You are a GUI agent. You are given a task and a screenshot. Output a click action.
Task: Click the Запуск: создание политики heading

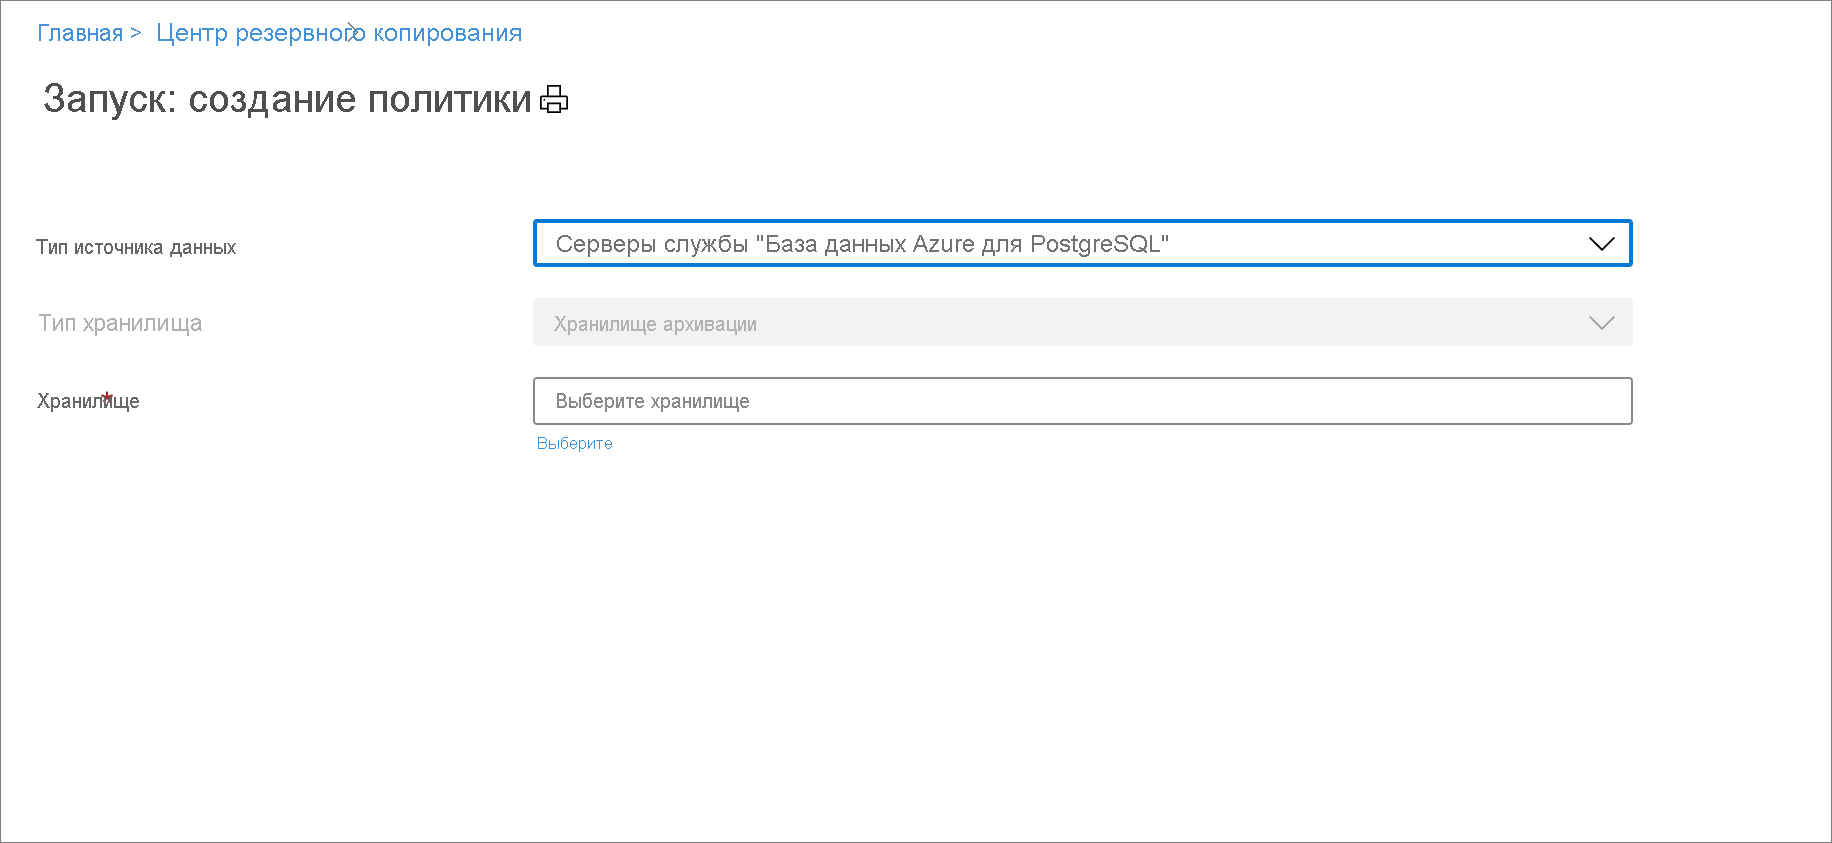click(x=287, y=99)
